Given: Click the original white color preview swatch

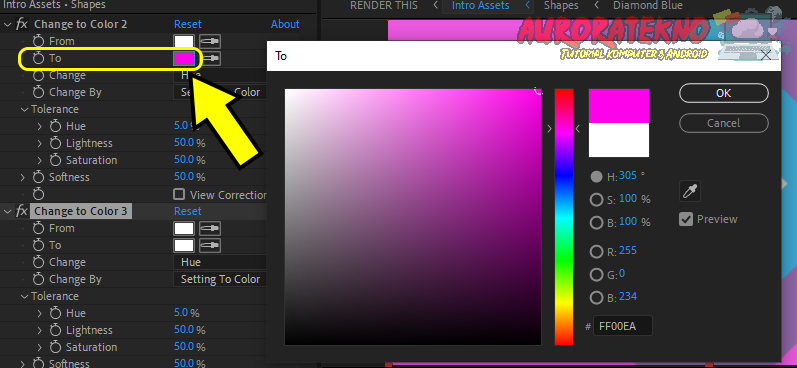Looking at the screenshot, I should click(619, 140).
